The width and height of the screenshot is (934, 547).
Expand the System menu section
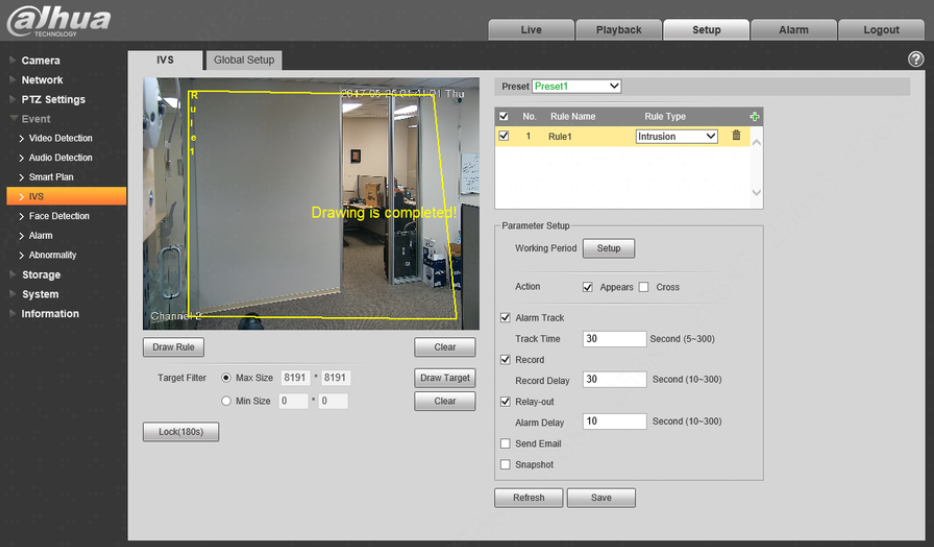point(40,294)
